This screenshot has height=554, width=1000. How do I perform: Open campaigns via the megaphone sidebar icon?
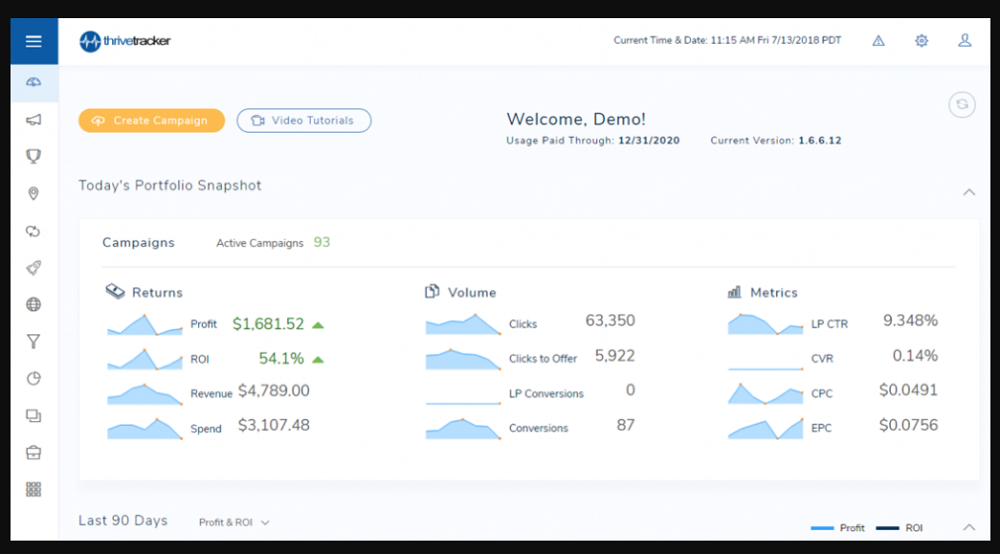point(34,120)
